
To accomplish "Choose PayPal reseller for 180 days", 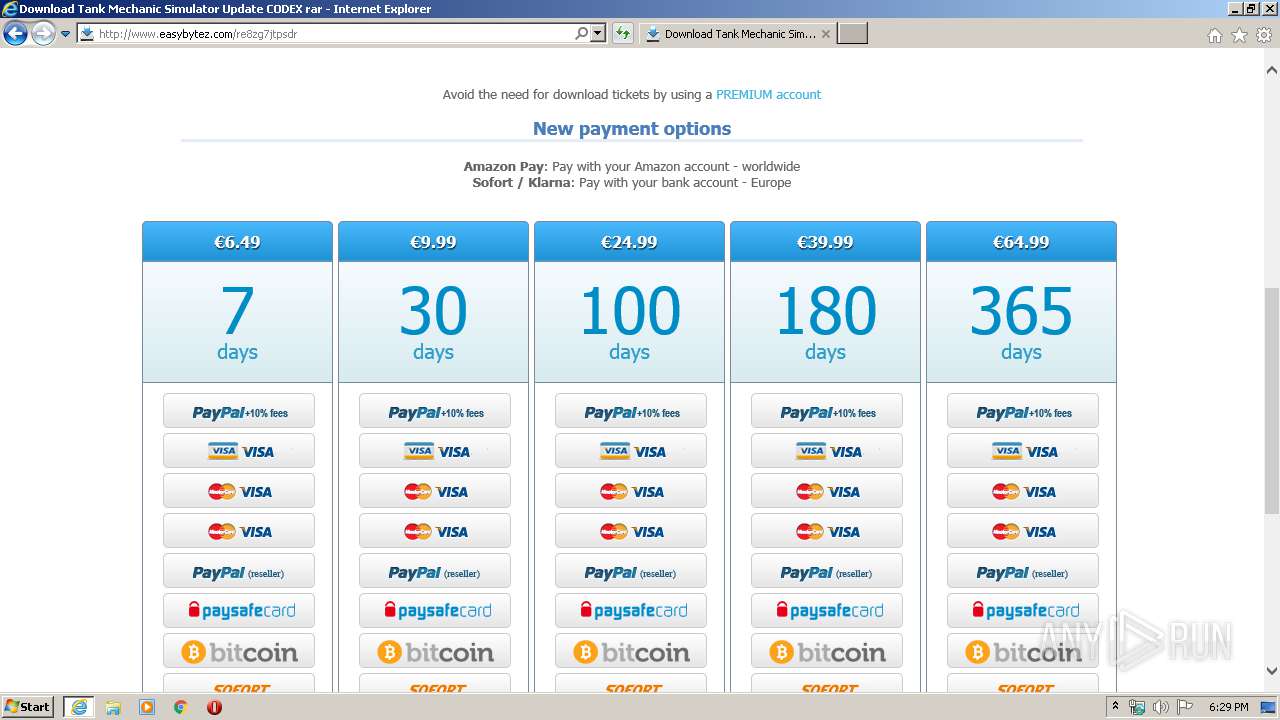I will [x=827, y=571].
